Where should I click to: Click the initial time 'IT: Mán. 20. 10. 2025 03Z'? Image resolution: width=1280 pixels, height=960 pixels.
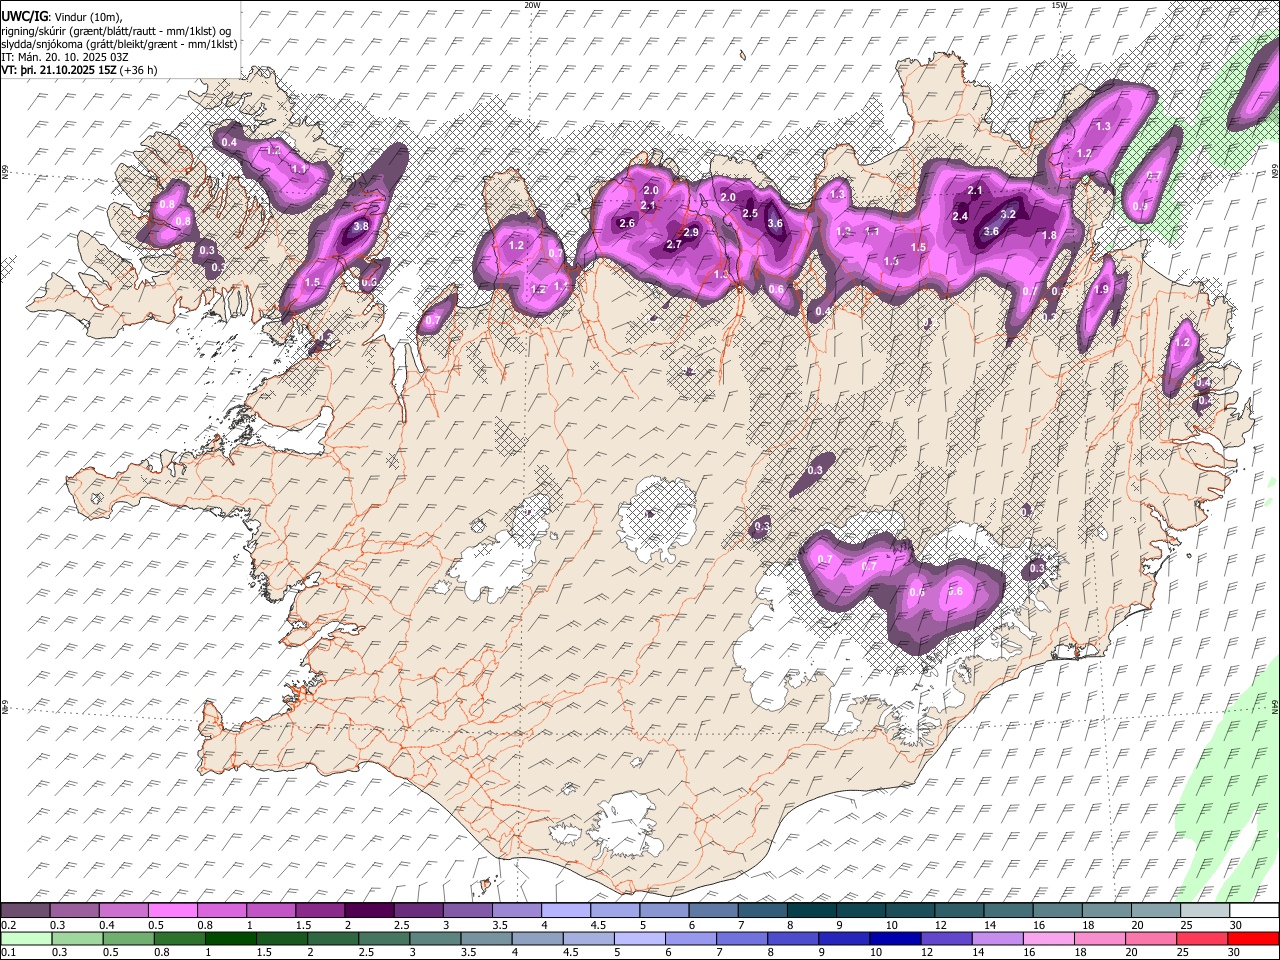tap(66, 57)
